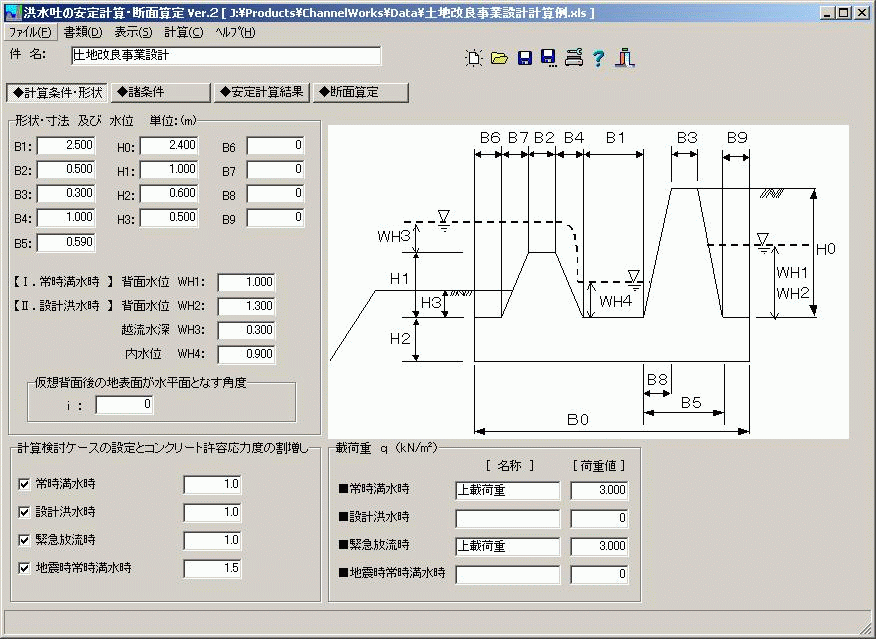This screenshot has width=876, height=639.
Task: Disable the 地震時常時満水時 case
Action: tap(23, 568)
